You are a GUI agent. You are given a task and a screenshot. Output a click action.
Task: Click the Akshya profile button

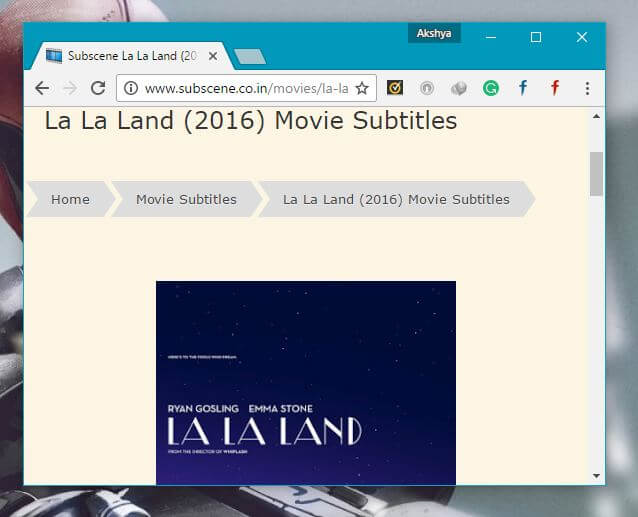click(x=434, y=34)
